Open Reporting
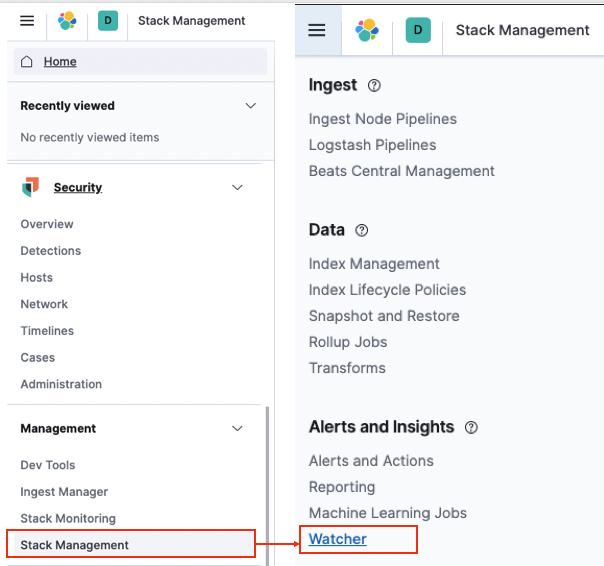 coord(342,487)
